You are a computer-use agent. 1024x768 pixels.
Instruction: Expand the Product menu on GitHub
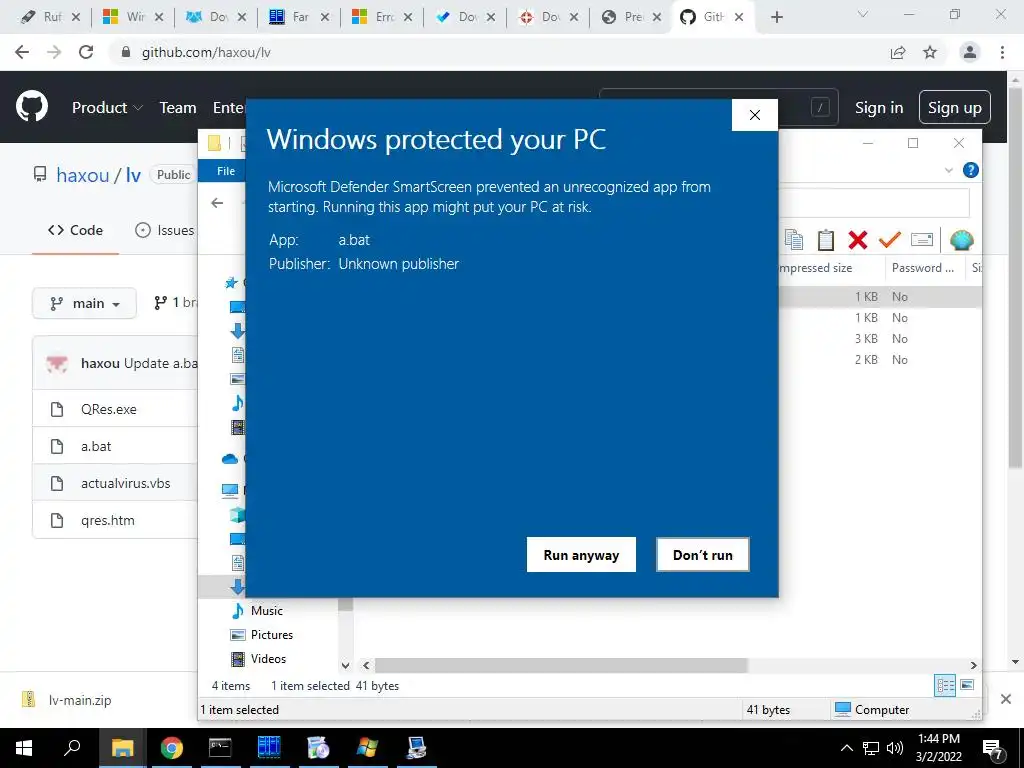(x=107, y=108)
